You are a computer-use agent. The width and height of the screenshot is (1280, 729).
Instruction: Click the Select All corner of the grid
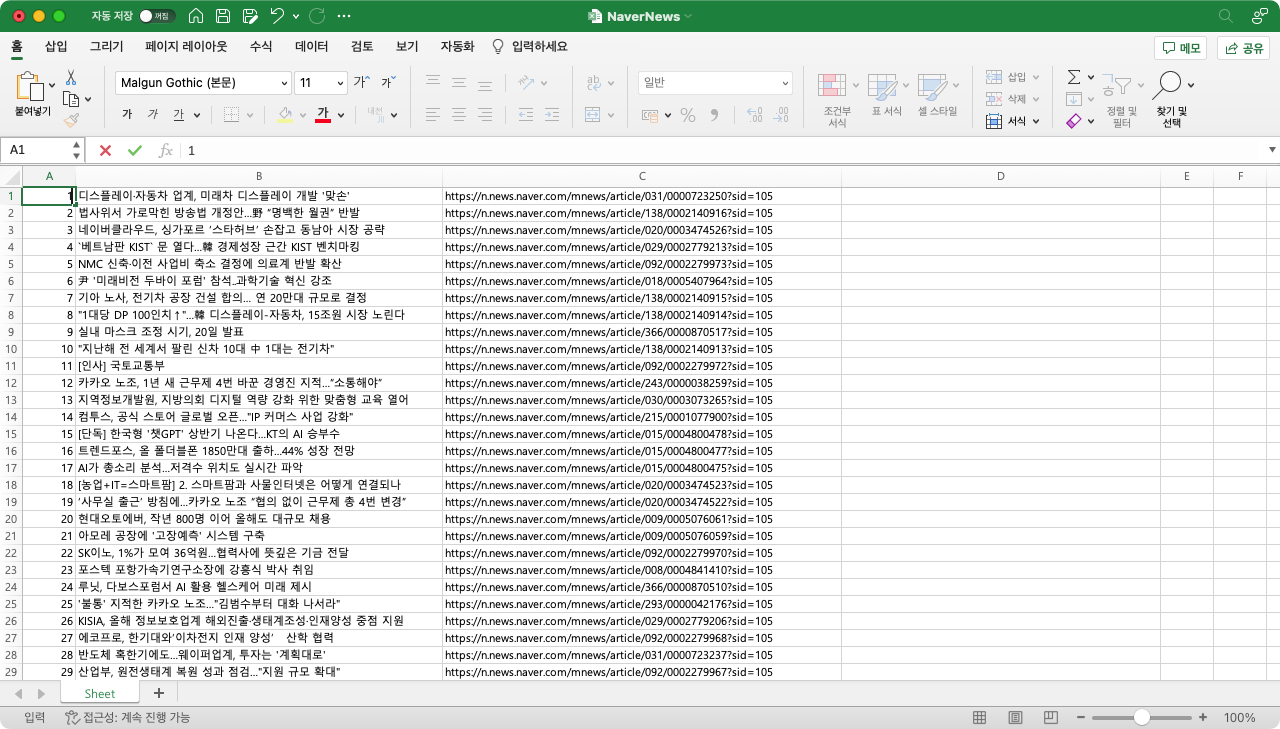click(11, 176)
